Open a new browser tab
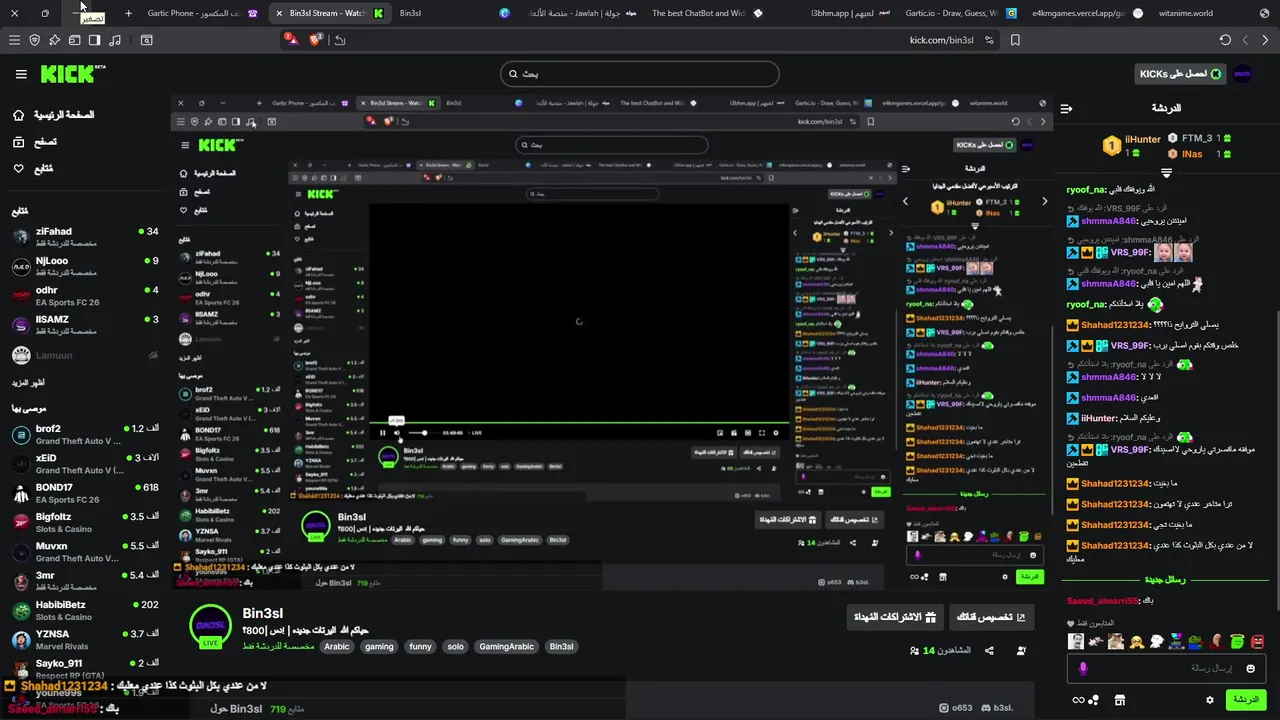Screen dimensions: 1280x720 [128, 13]
